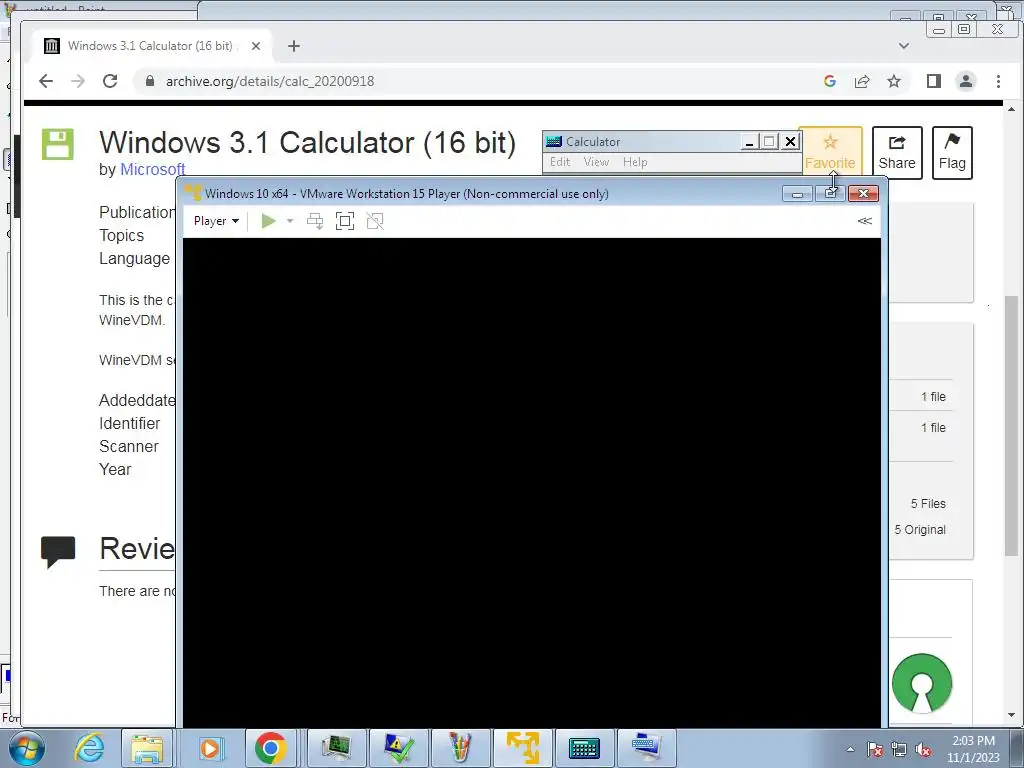The width and height of the screenshot is (1024, 768).
Task: Switch to Chrome in taskbar
Action: point(270,748)
